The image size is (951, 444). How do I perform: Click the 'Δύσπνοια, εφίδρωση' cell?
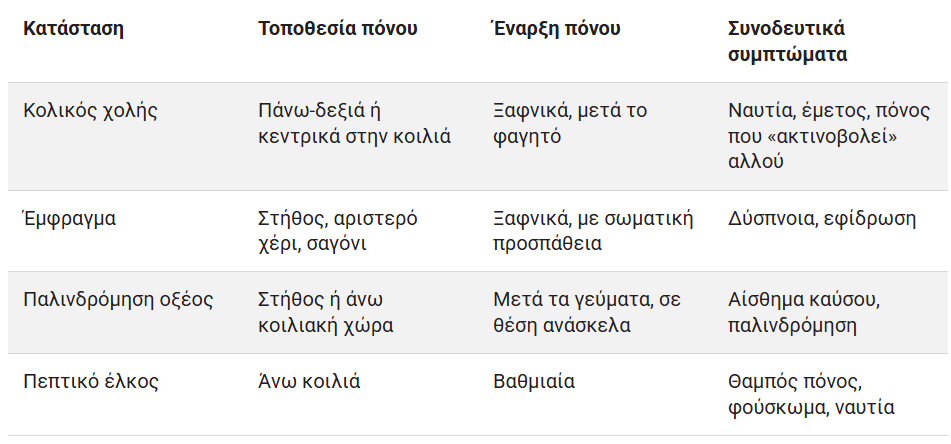[823, 218]
